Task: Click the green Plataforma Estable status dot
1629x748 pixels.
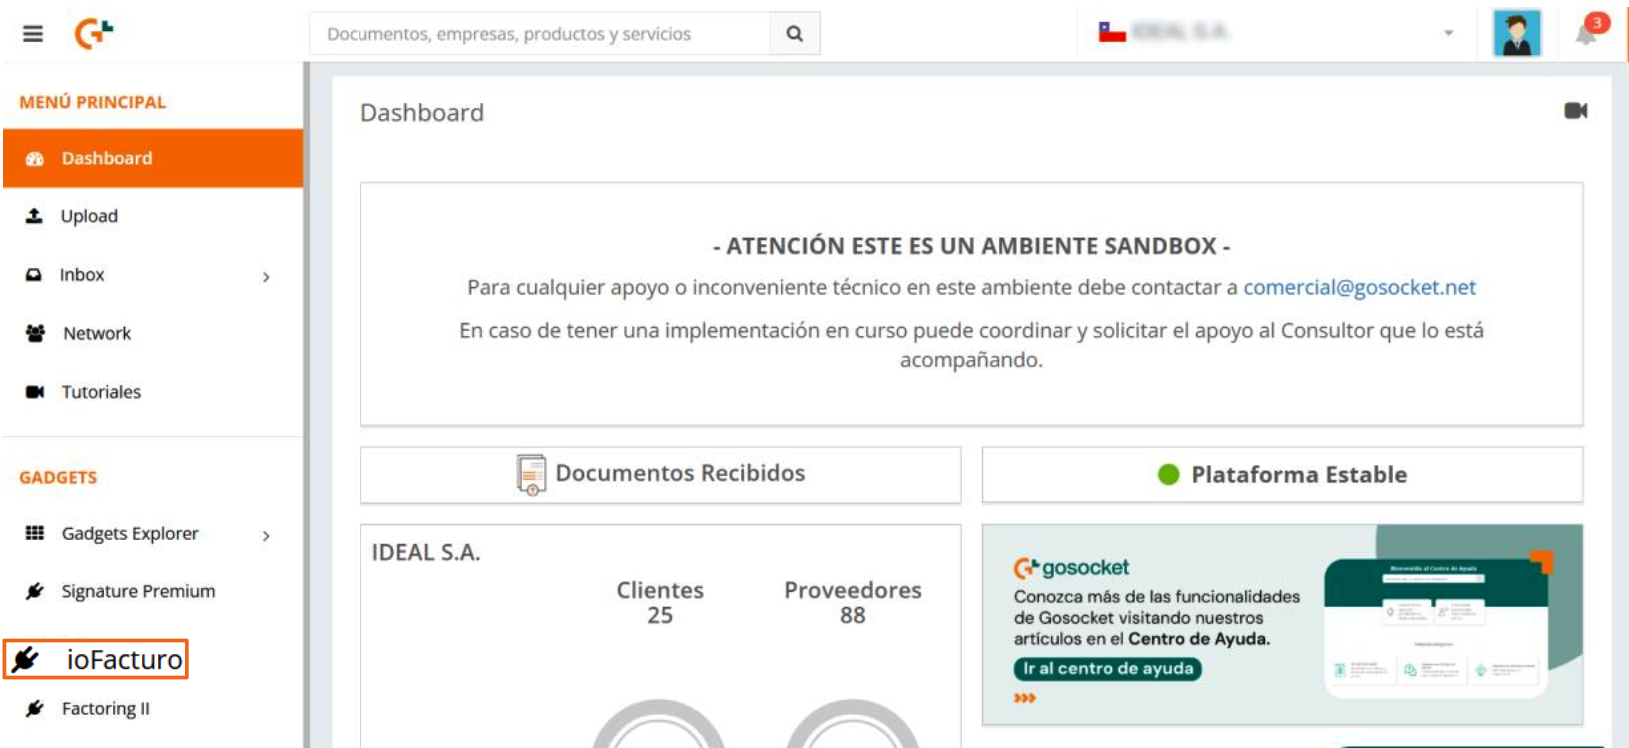Action: (x=1168, y=475)
